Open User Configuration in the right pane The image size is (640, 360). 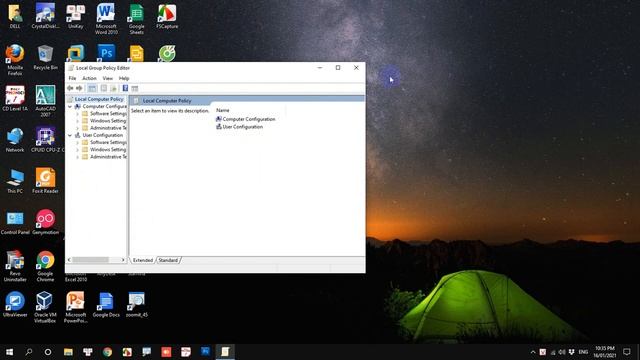click(x=239, y=127)
